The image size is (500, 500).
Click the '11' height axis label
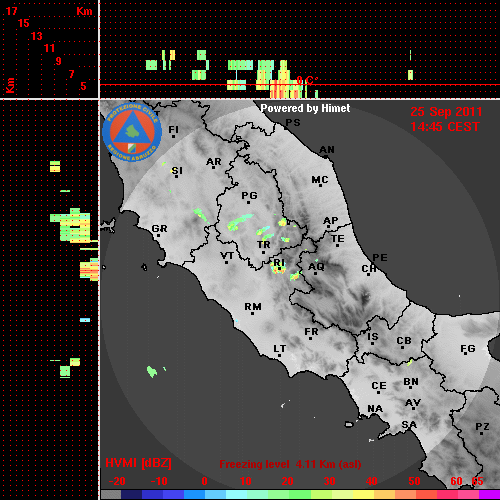coord(49,48)
